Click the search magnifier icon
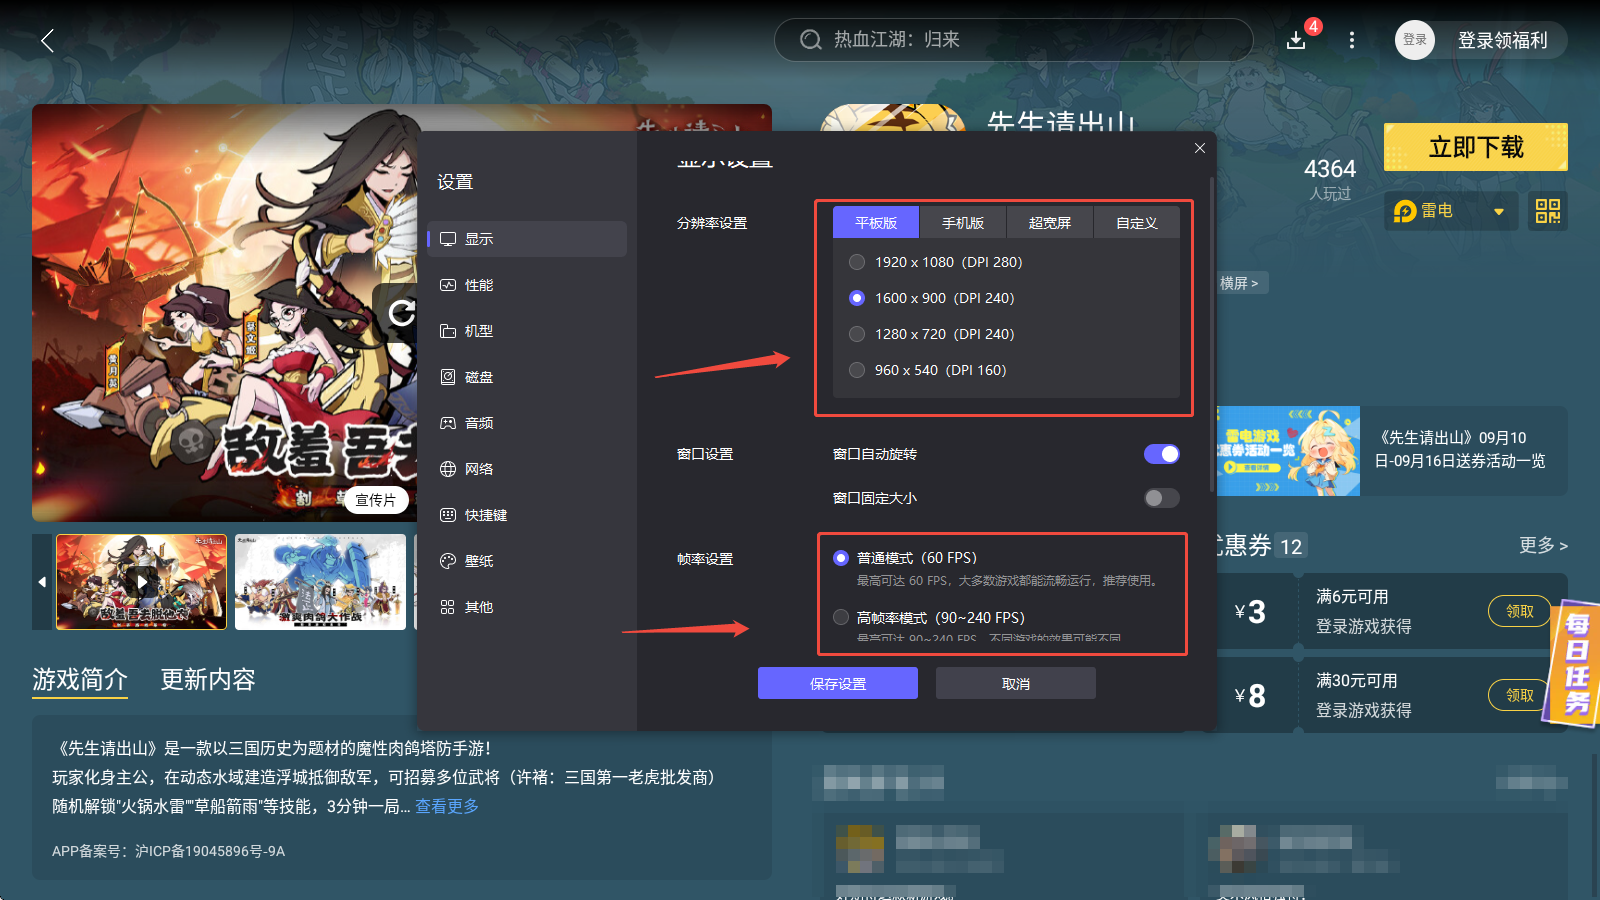1600x900 pixels. pos(810,40)
